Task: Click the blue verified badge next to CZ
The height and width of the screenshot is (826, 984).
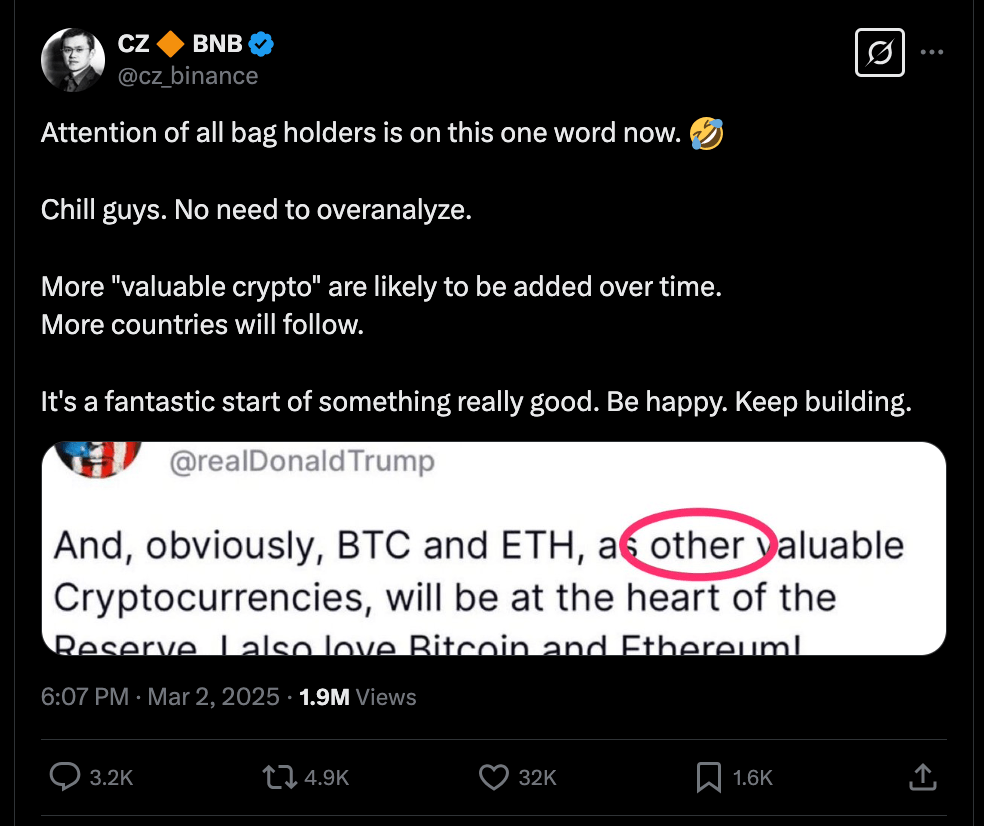Action: point(261,43)
